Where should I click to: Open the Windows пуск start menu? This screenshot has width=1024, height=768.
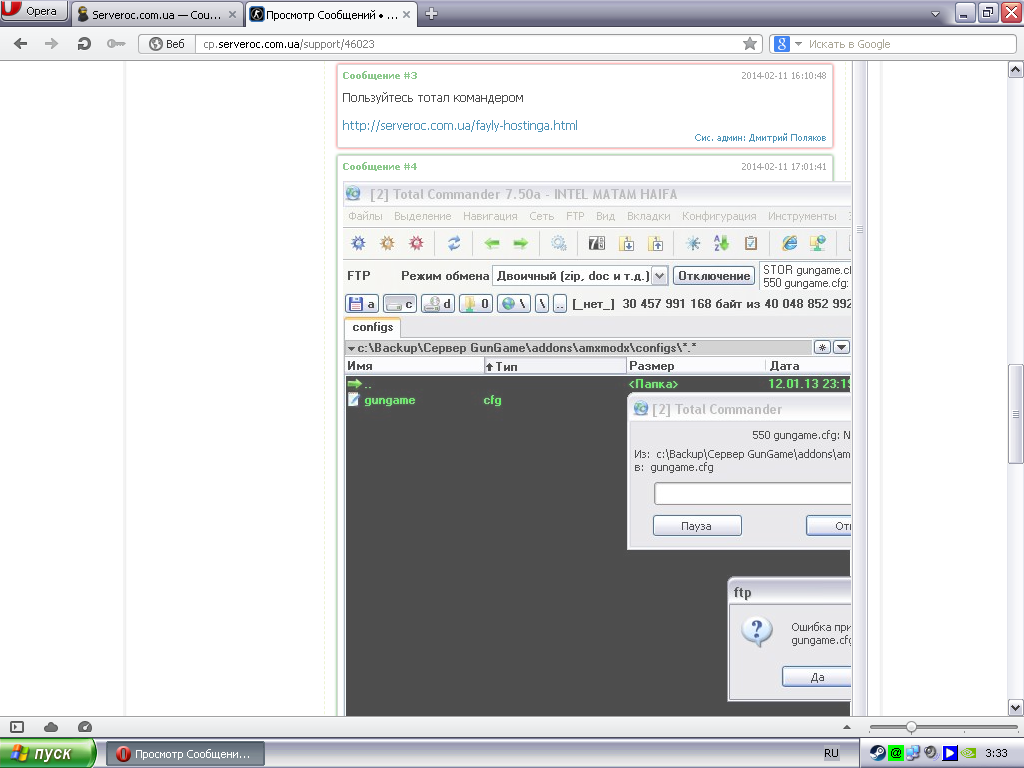pos(48,753)
